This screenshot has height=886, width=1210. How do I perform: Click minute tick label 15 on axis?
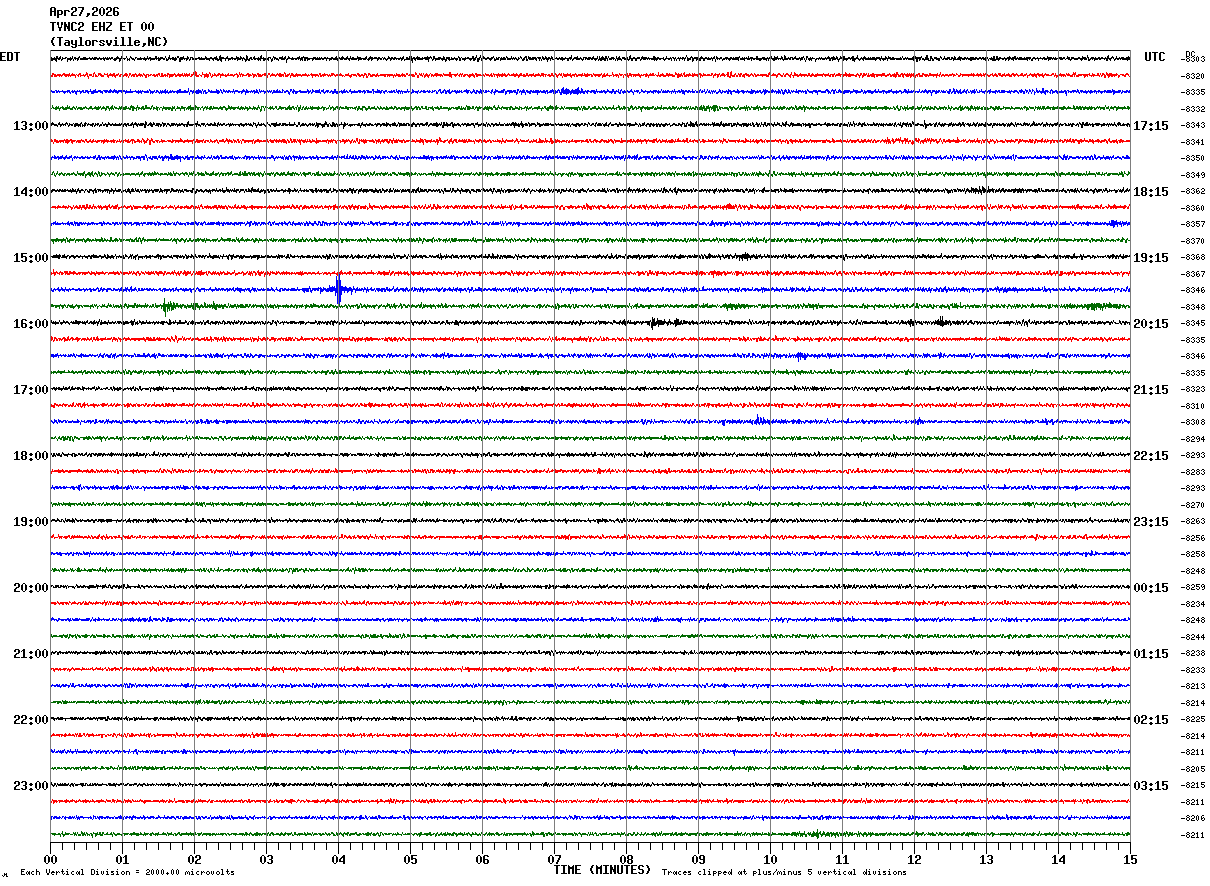click(1130, 859)
